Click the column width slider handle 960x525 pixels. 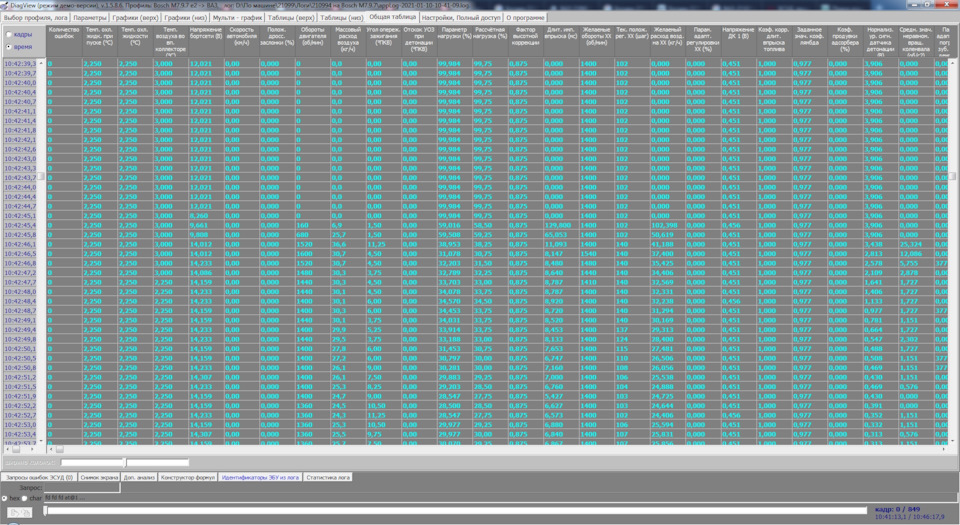[125, 463]
